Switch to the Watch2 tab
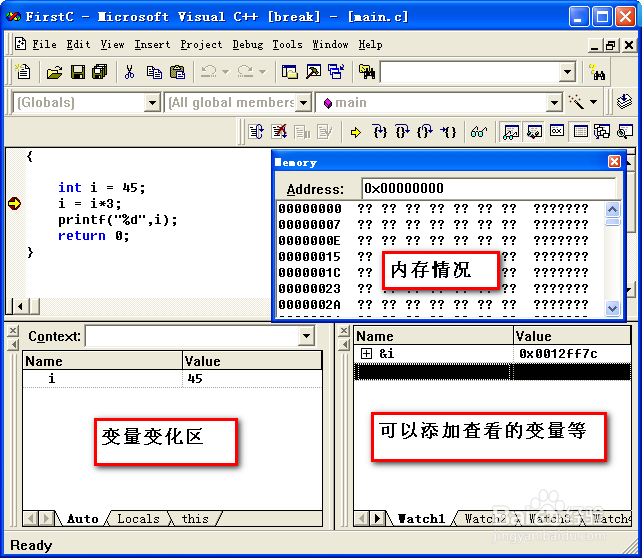Image resolution: width=642 pixels, height=558 pixels. point(484,519)
